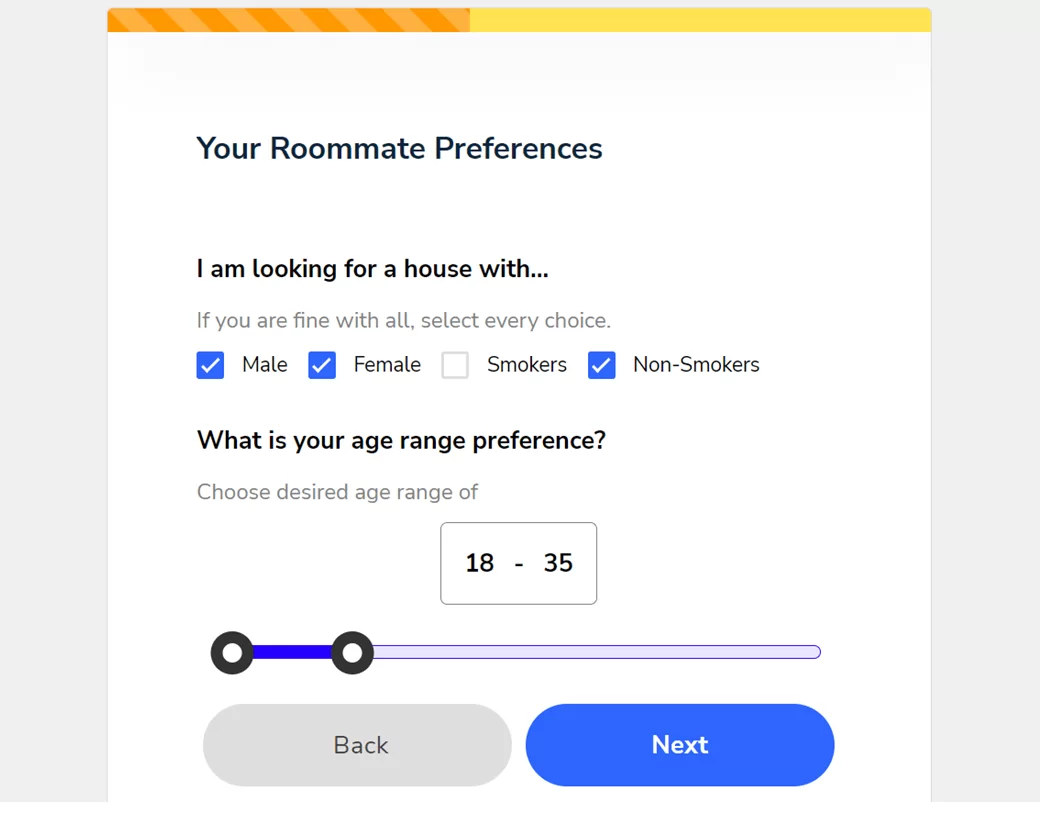Uncheck the Male checkbox
The image size is (1040, 816).
coord(210,365)
